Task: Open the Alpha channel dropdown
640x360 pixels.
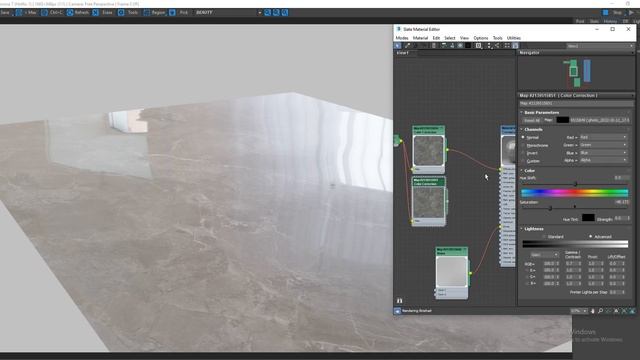Action: click(x=603, y=160)
